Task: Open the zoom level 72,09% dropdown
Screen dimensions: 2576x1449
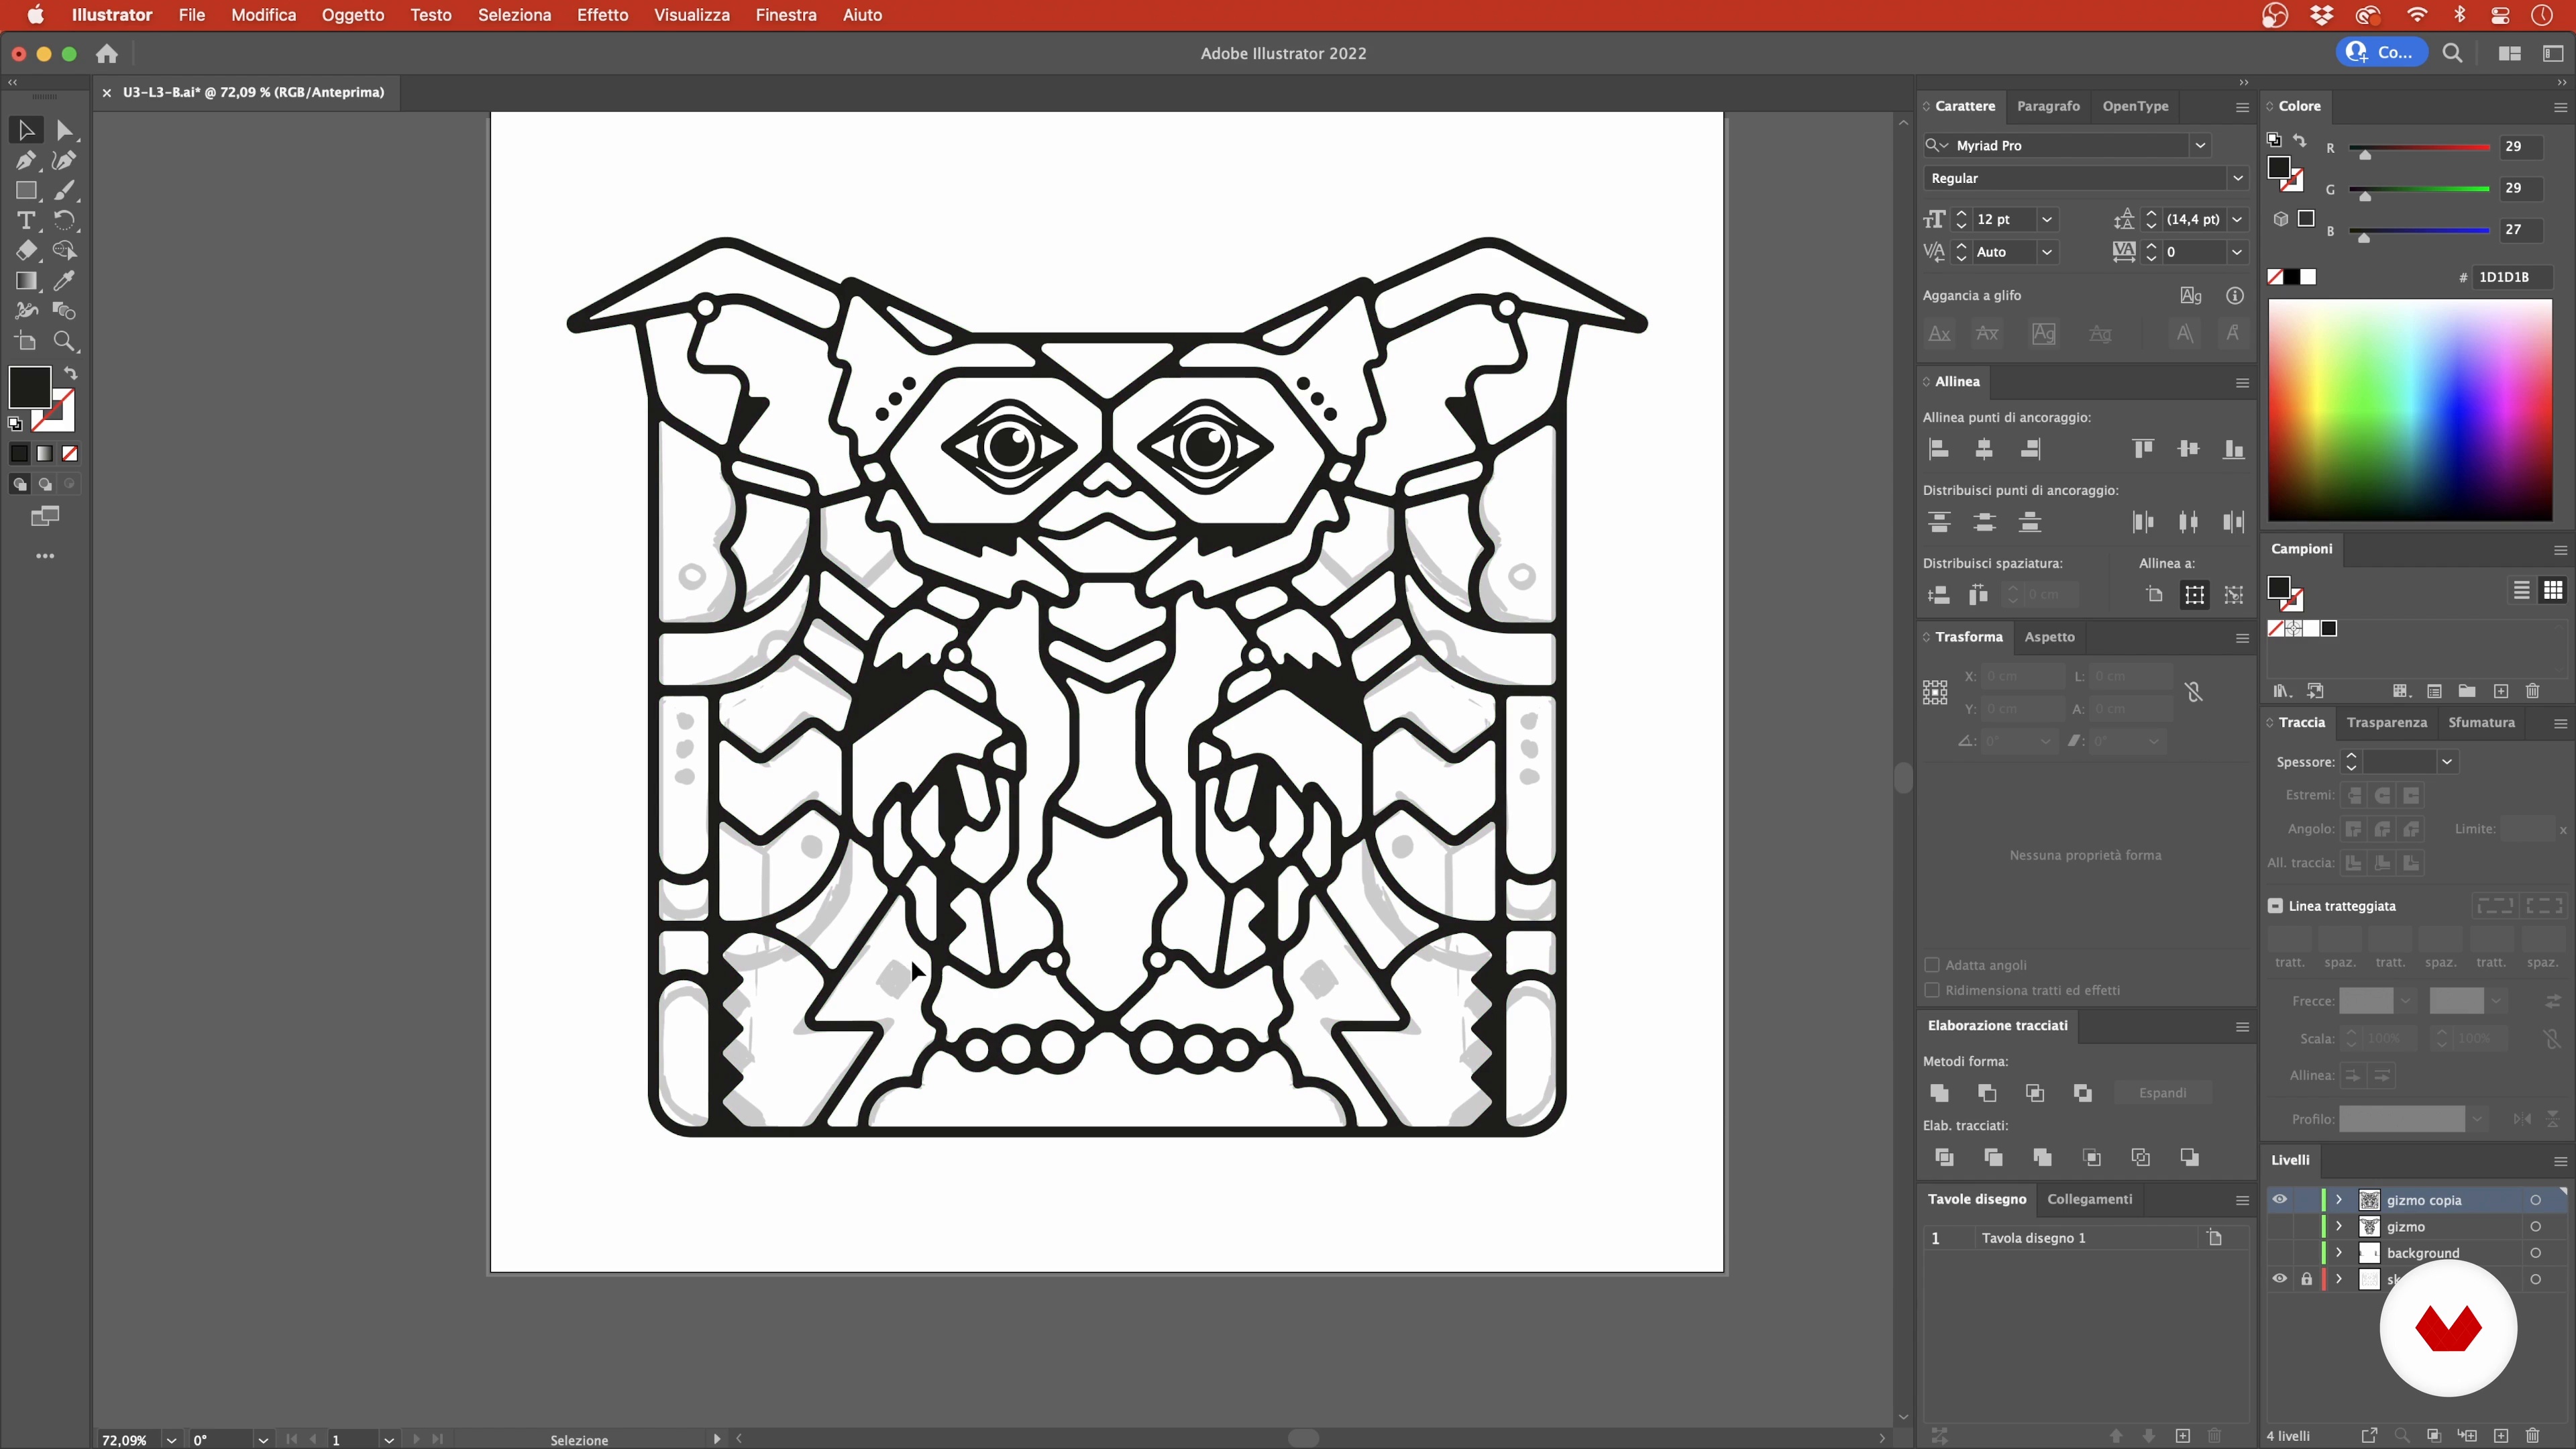Action: point(171,1440)
